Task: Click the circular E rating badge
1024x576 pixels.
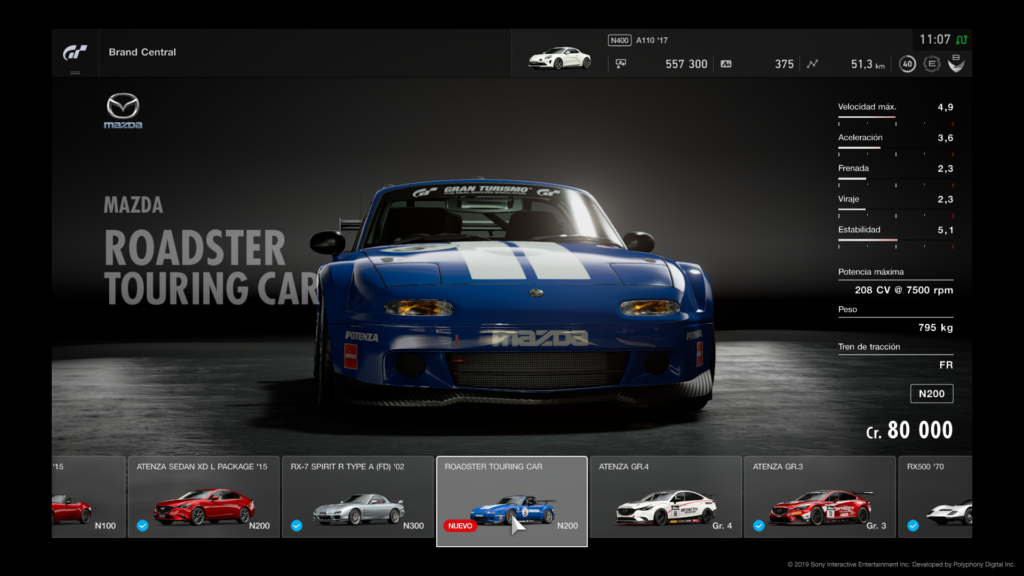Action: pyautogui.click(x=932, y=64)
